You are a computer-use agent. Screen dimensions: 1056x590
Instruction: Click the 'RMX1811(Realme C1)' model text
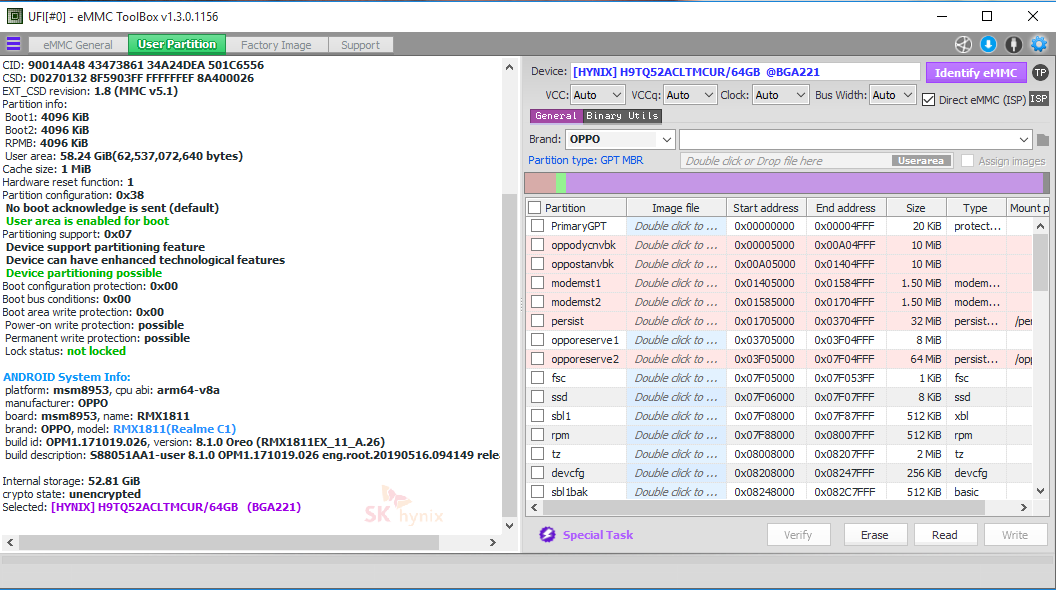174,429
